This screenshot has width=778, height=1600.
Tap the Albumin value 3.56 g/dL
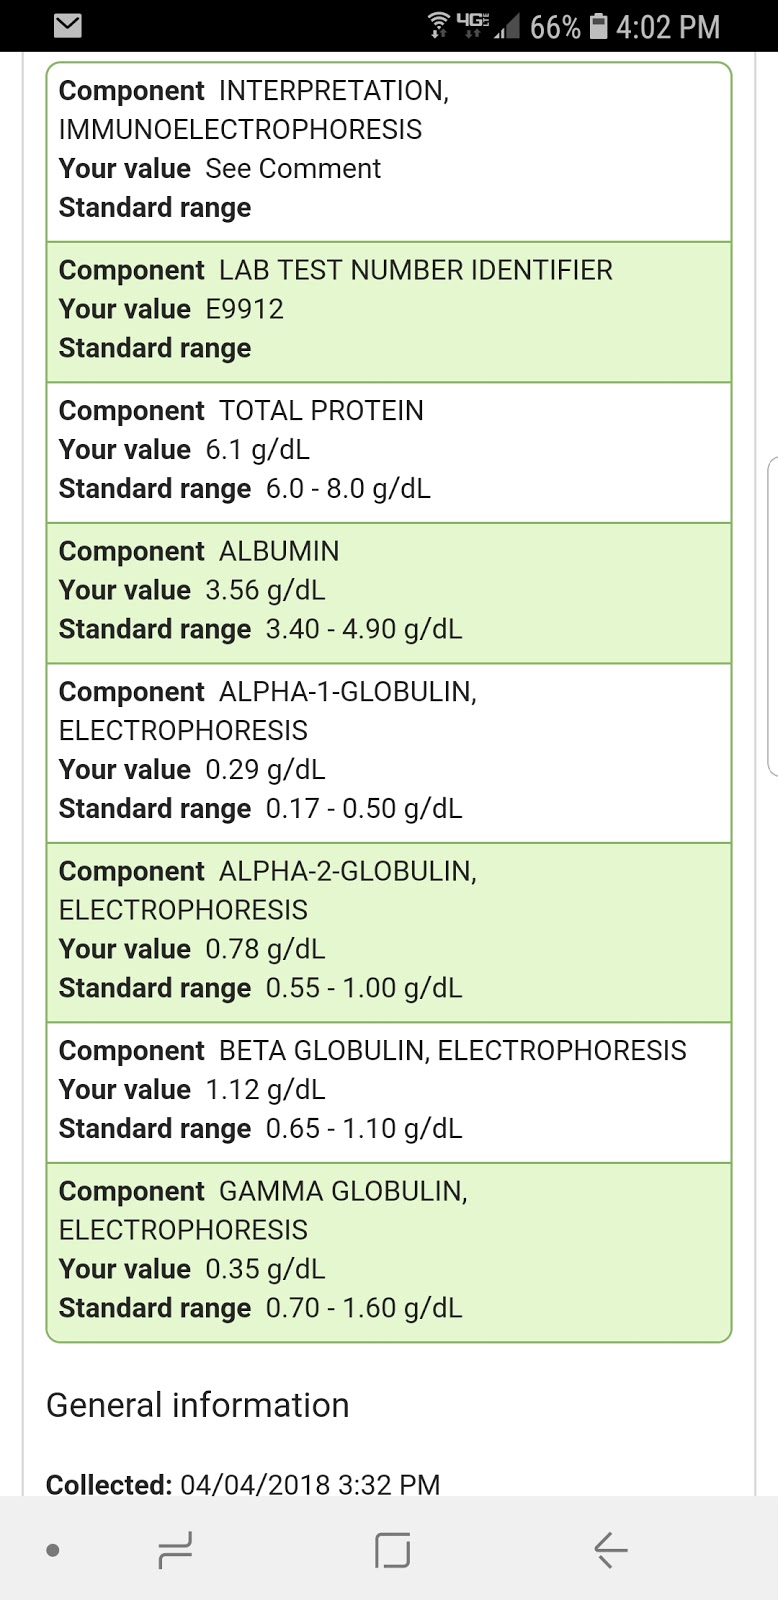click(x=265, y=590)
